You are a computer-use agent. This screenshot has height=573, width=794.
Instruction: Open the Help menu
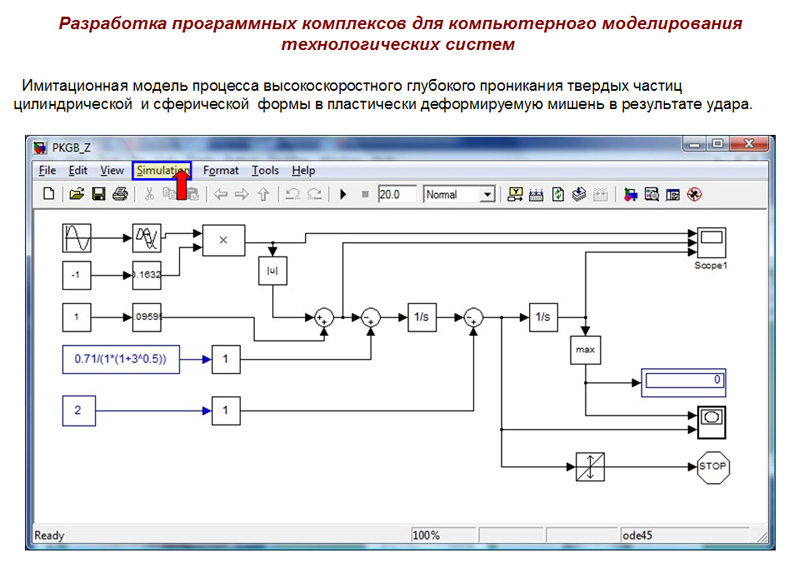303,171
